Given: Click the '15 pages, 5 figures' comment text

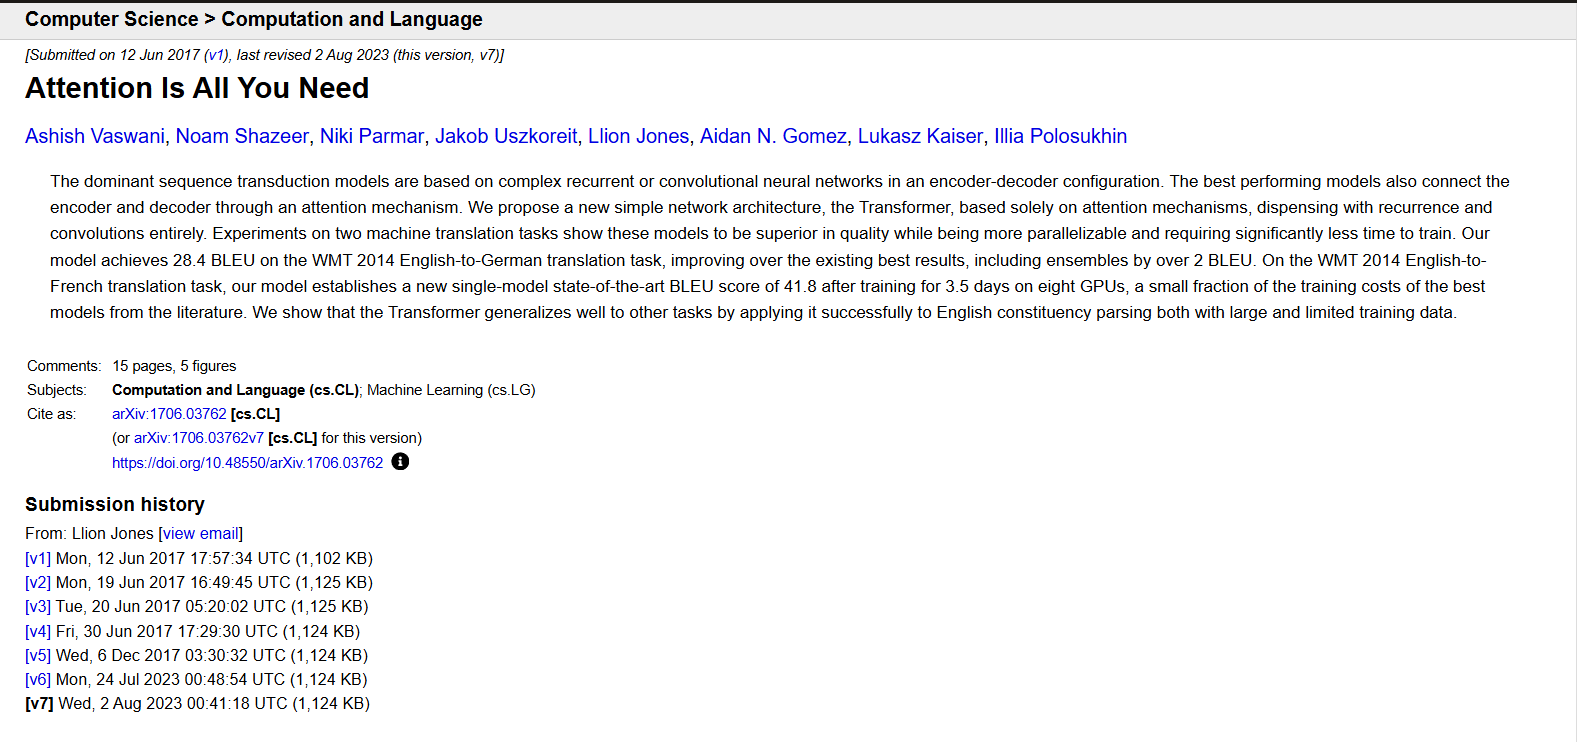Looking at the screenshot, I should (x=174, y=366).
